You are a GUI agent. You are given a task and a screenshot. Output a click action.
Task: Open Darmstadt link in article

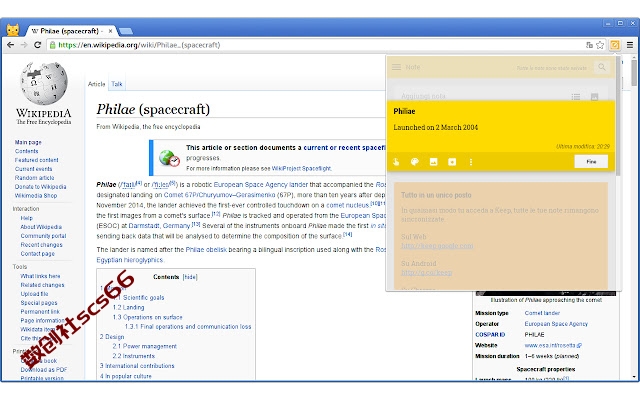click(x=144, y=226)
